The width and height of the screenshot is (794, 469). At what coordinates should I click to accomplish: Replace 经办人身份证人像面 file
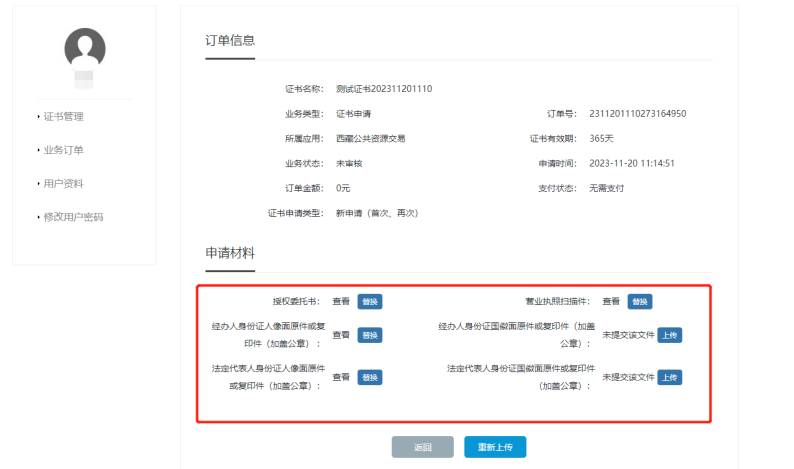(x=370, y=335)
